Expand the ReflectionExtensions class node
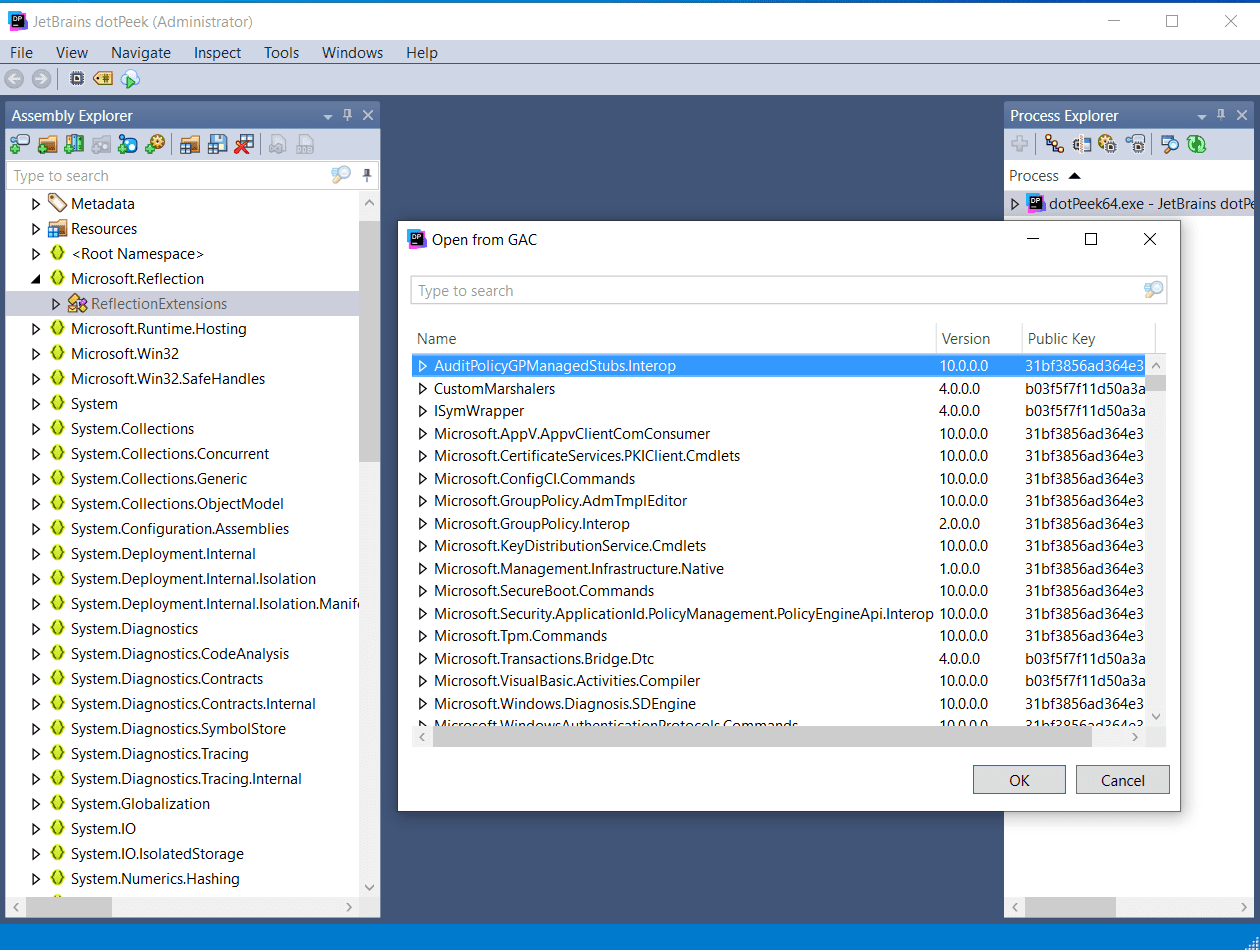Screen dimensions: 1260x950 (56, 304)
